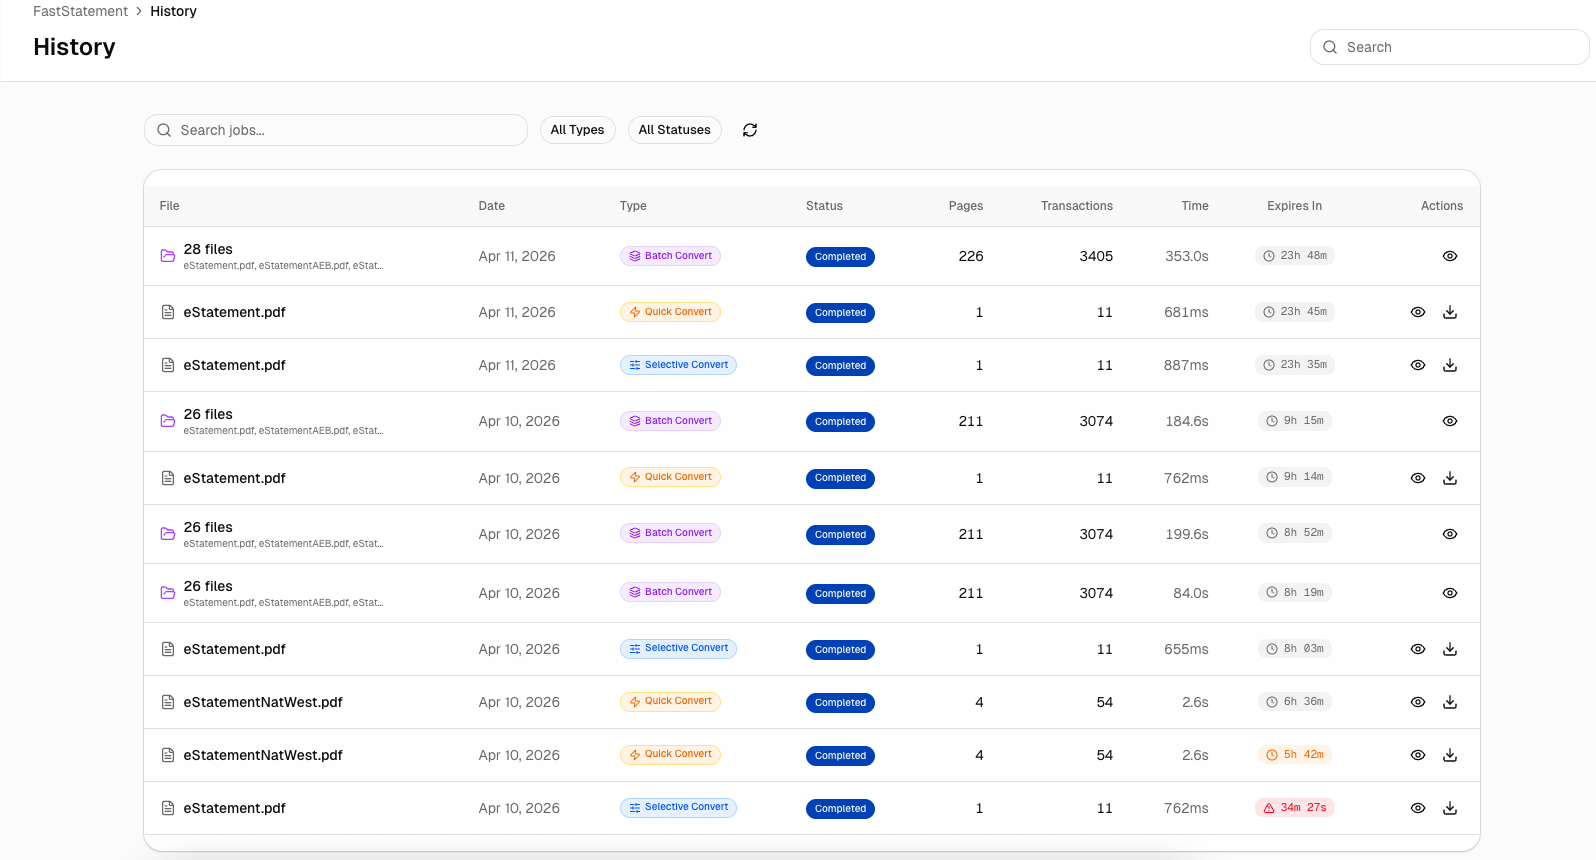Download the eStatementNatWest.pdf expiring in 6h 36m
1596x860 pixels.
coord(1450,702)
